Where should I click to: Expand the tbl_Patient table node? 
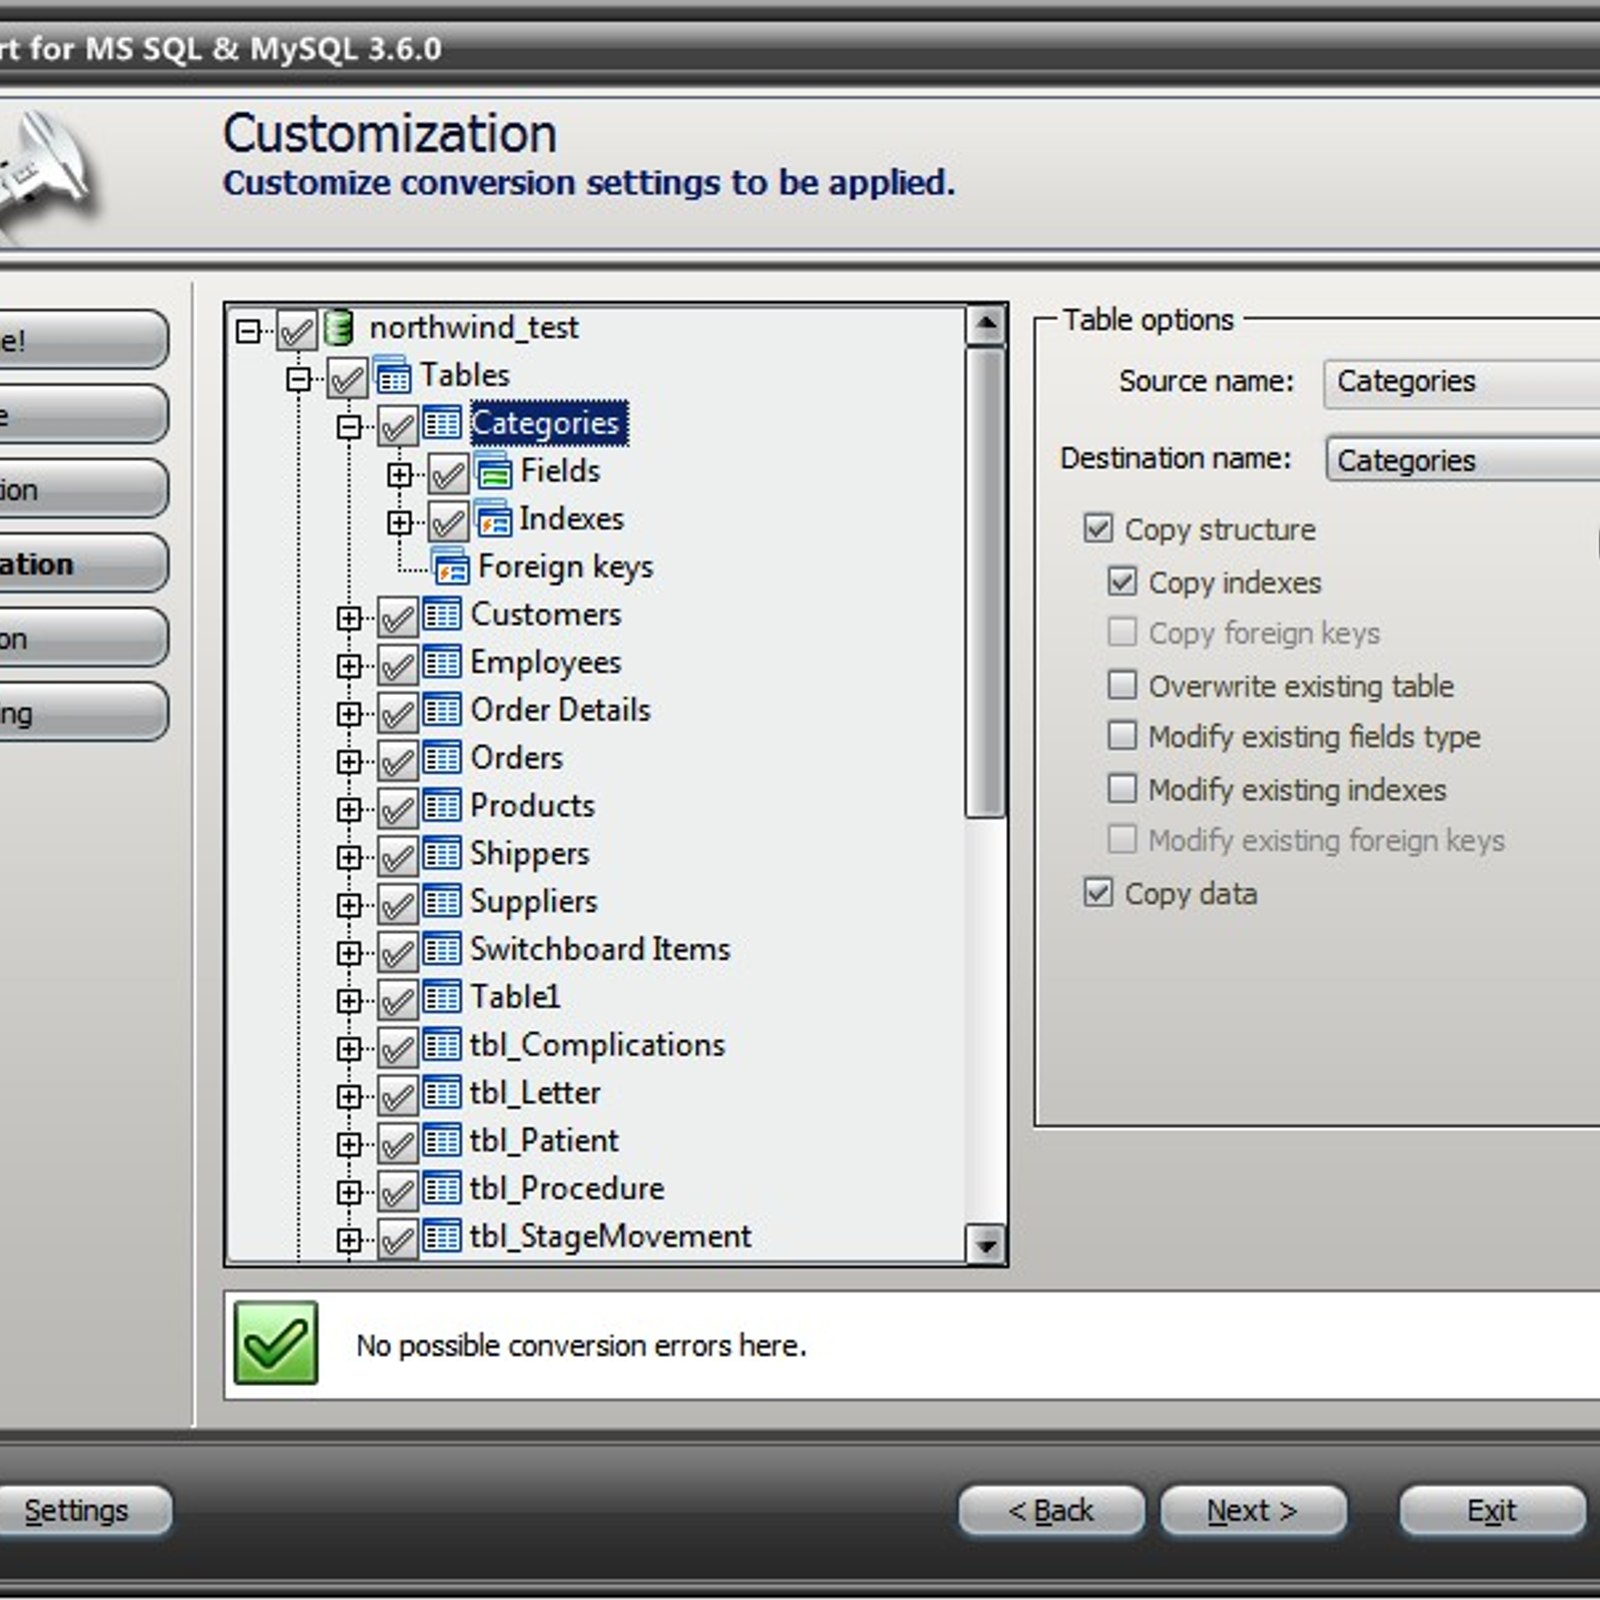pyautogui.click(x=349, y=1144)
